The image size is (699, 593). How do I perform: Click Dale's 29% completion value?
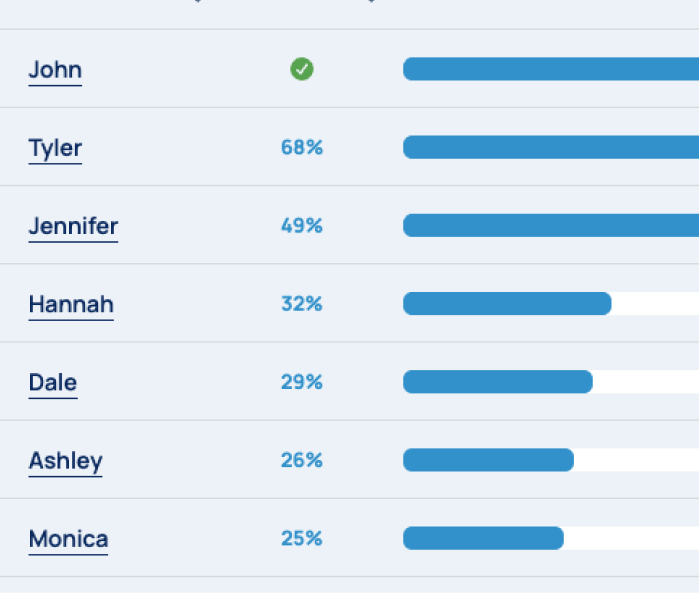[x=302, y=382]
